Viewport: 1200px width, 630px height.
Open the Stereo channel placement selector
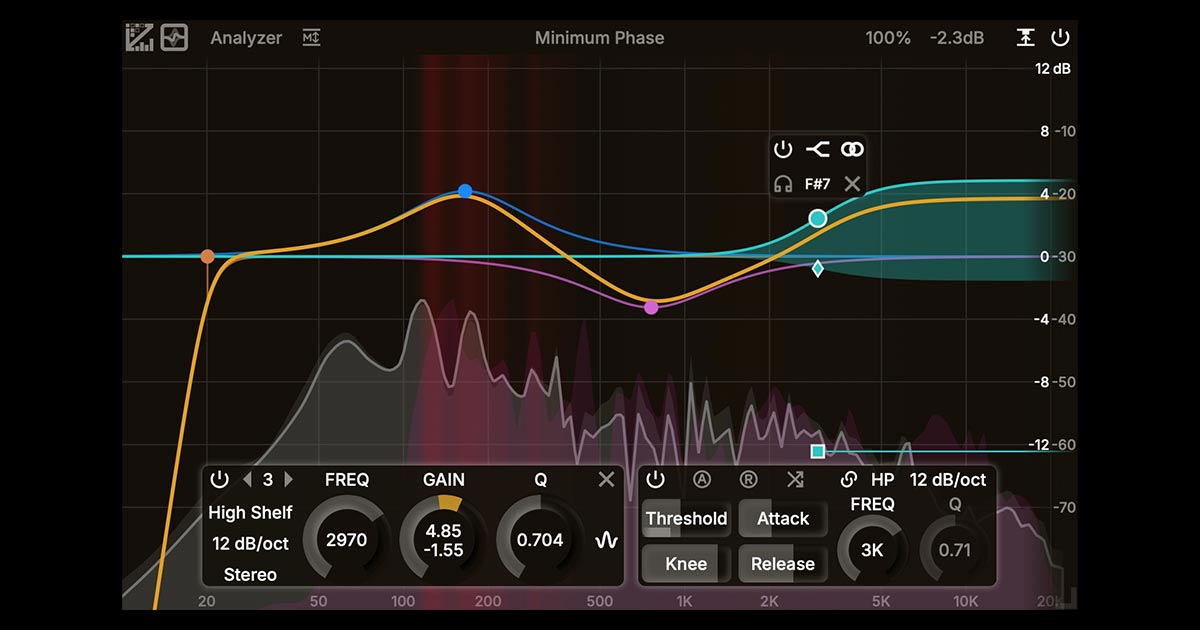250,574
